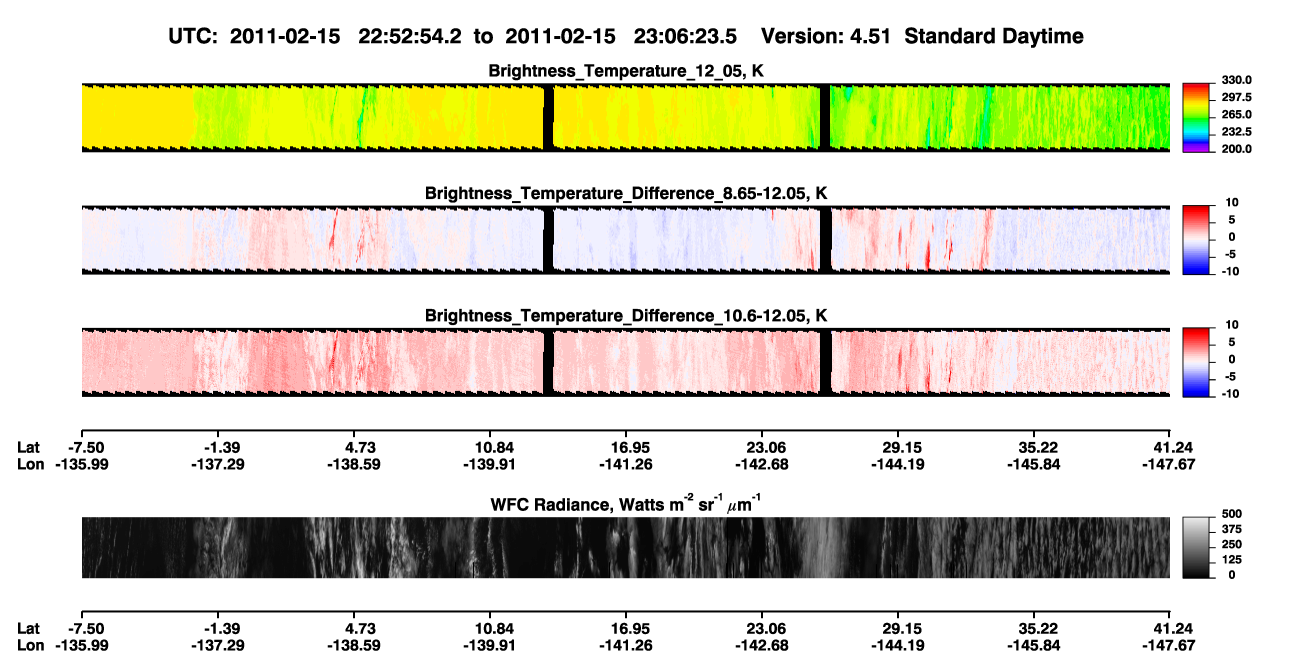Click the 10.6-12.05 difference red-blue colorbar
Image resolution: width=1300 pixels, height=667 pixels.
(x=1197, y=360)
